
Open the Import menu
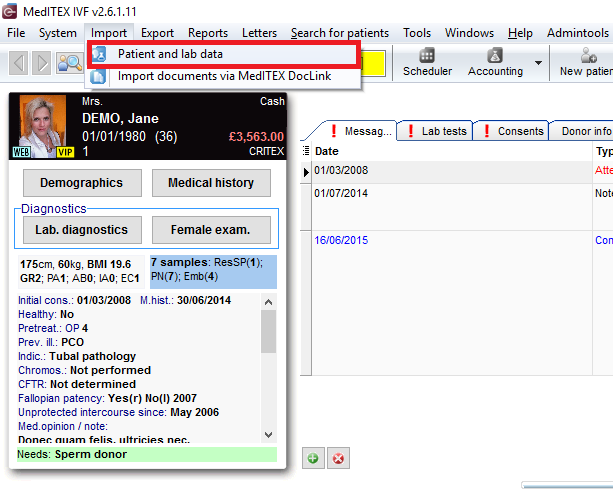point(109,33)
